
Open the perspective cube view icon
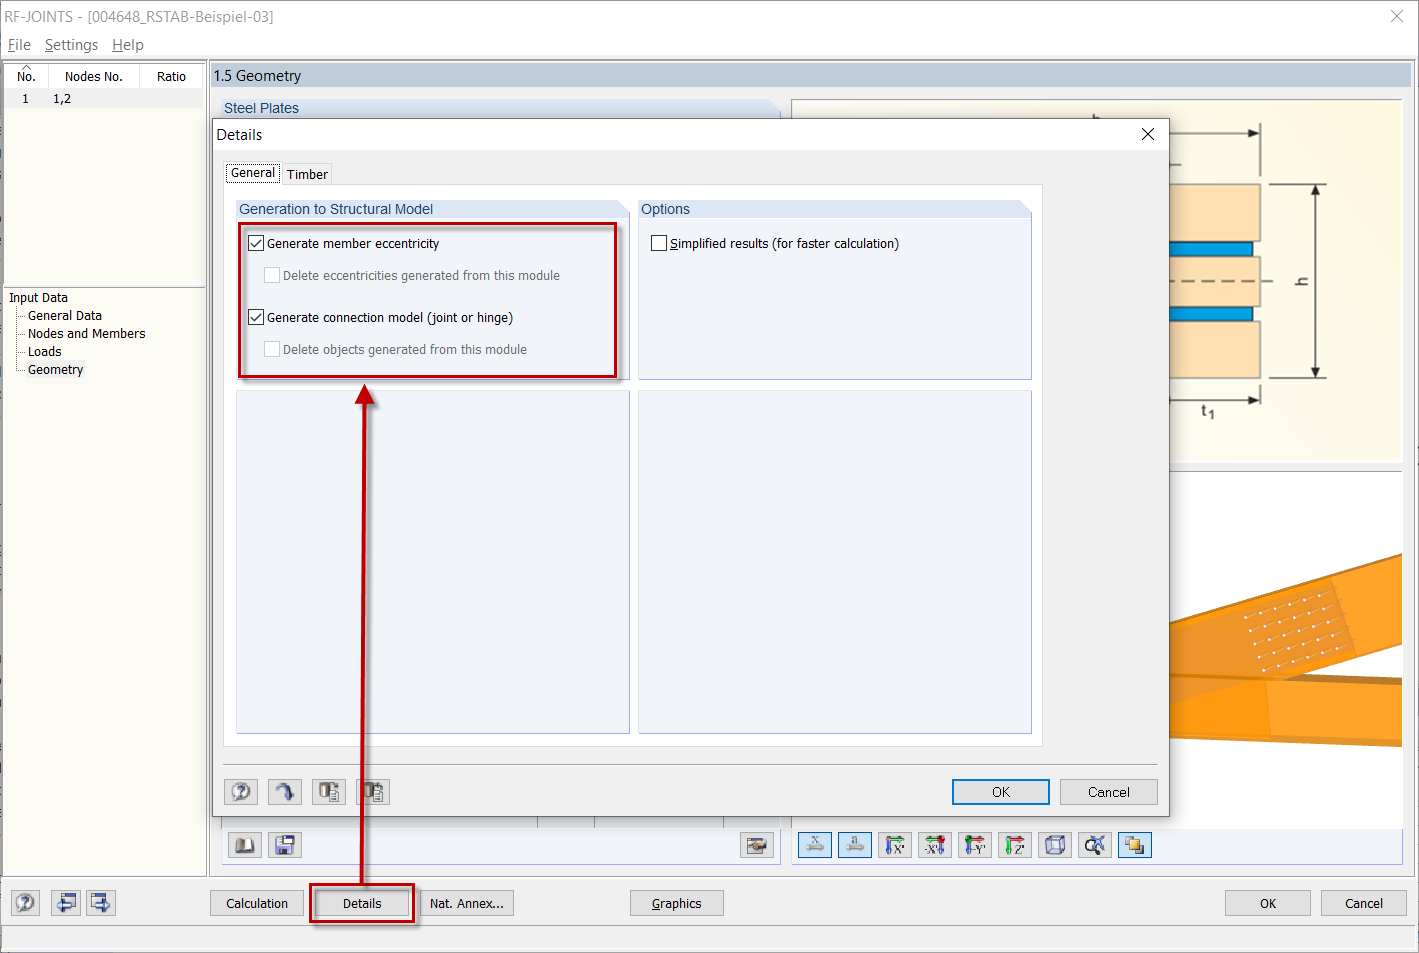pyautogui.click(x=1054, y=845)
